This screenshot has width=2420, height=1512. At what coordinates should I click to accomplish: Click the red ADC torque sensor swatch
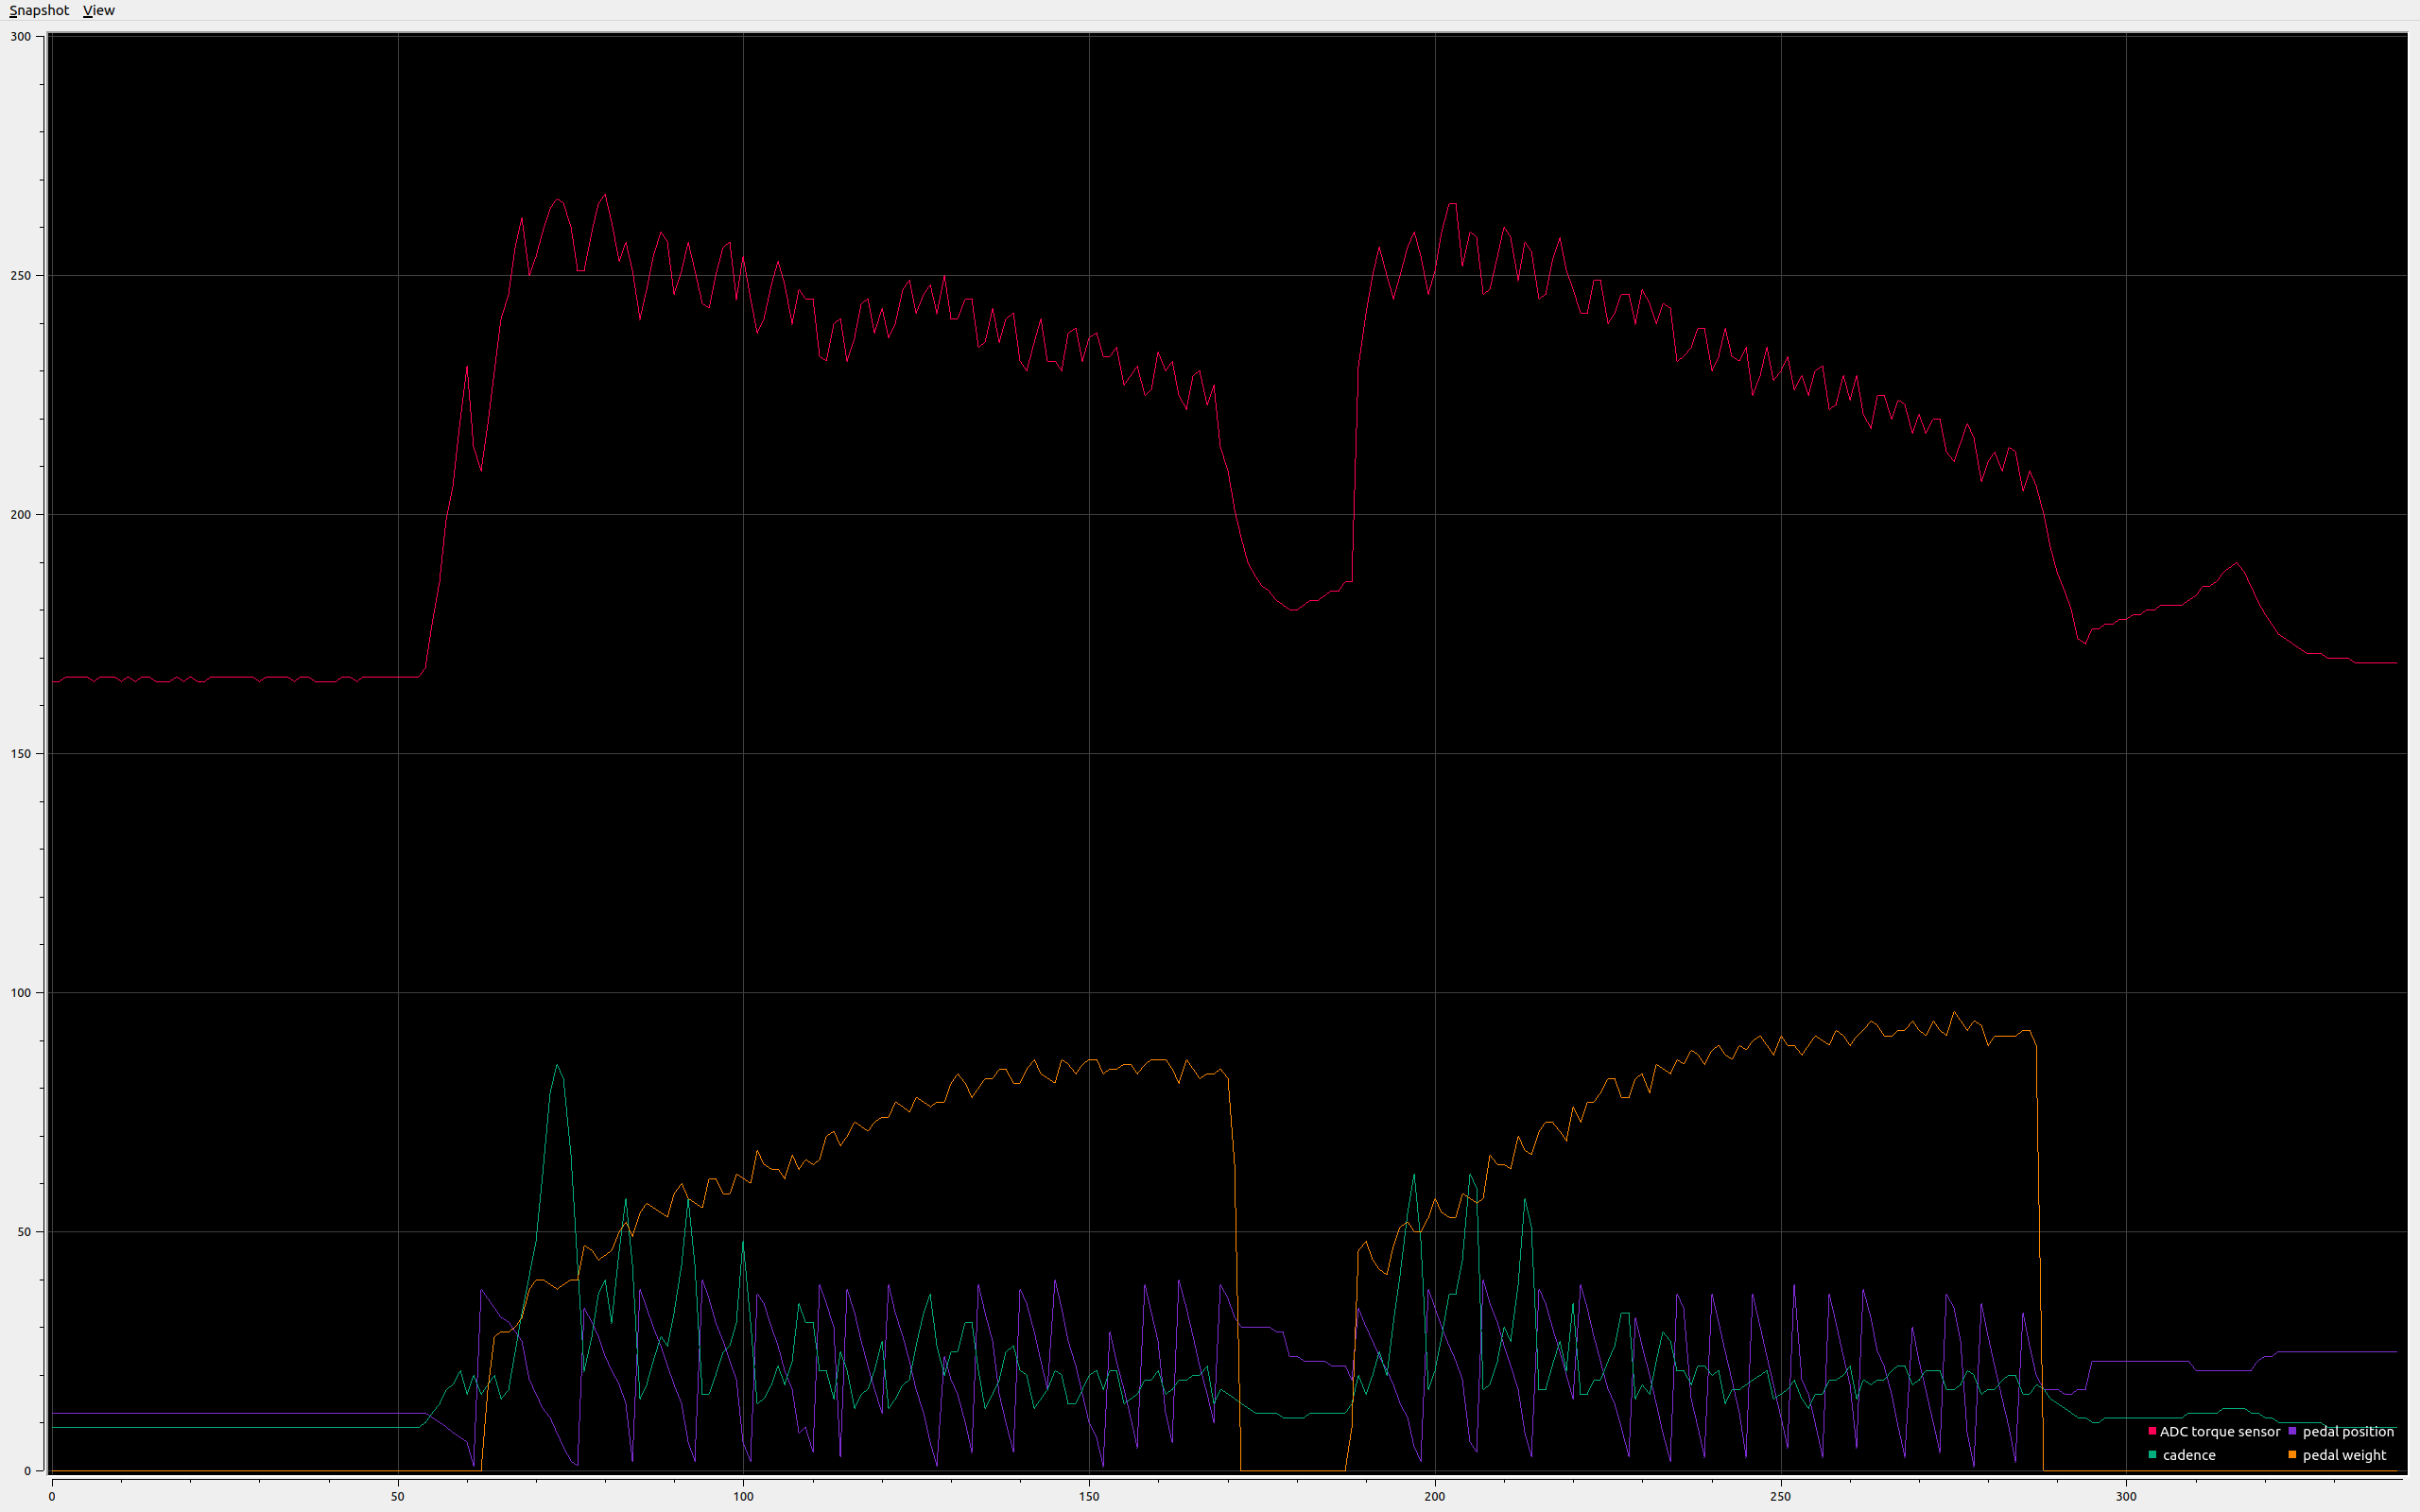click(x=2152, y=1431)
